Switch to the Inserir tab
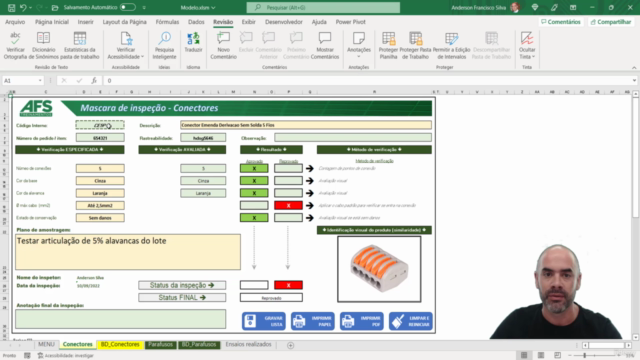640x360 pixels. [85, 22]
